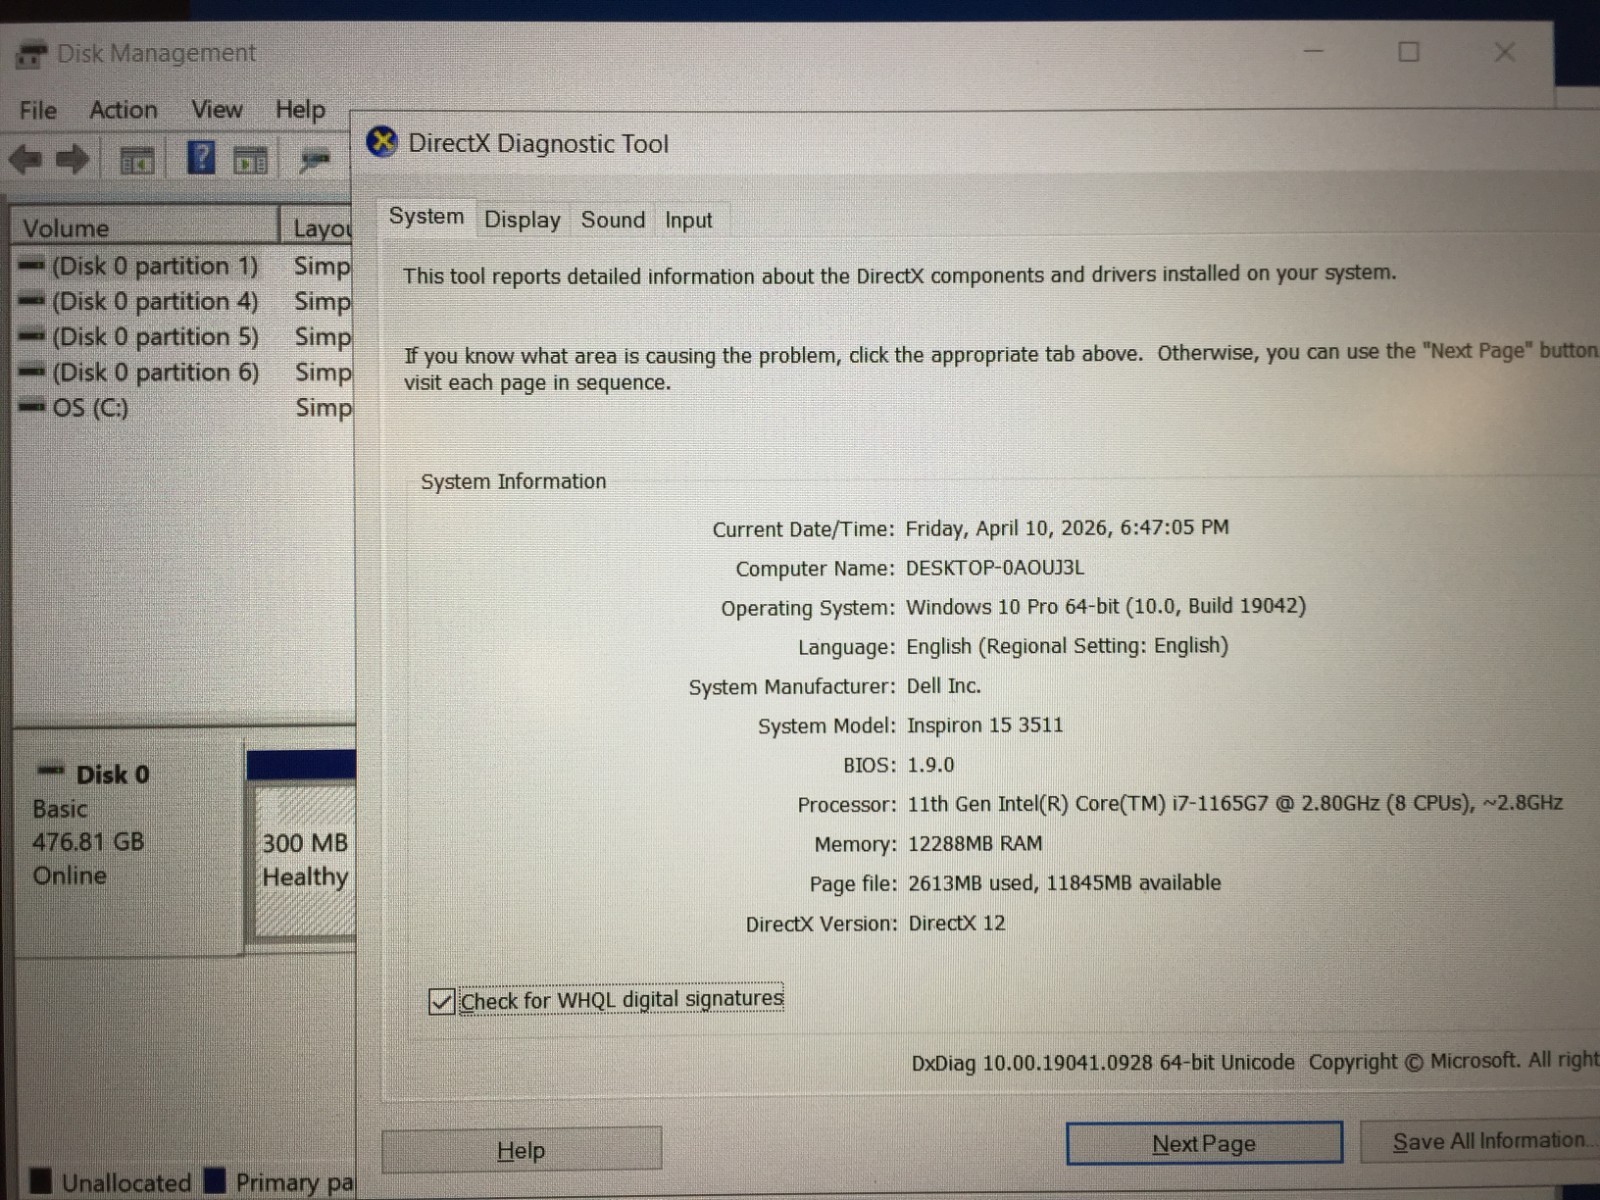Screen dimensions: 1600x1200
Task: Click the Layout column header
Action: click(x=319, y=228)
